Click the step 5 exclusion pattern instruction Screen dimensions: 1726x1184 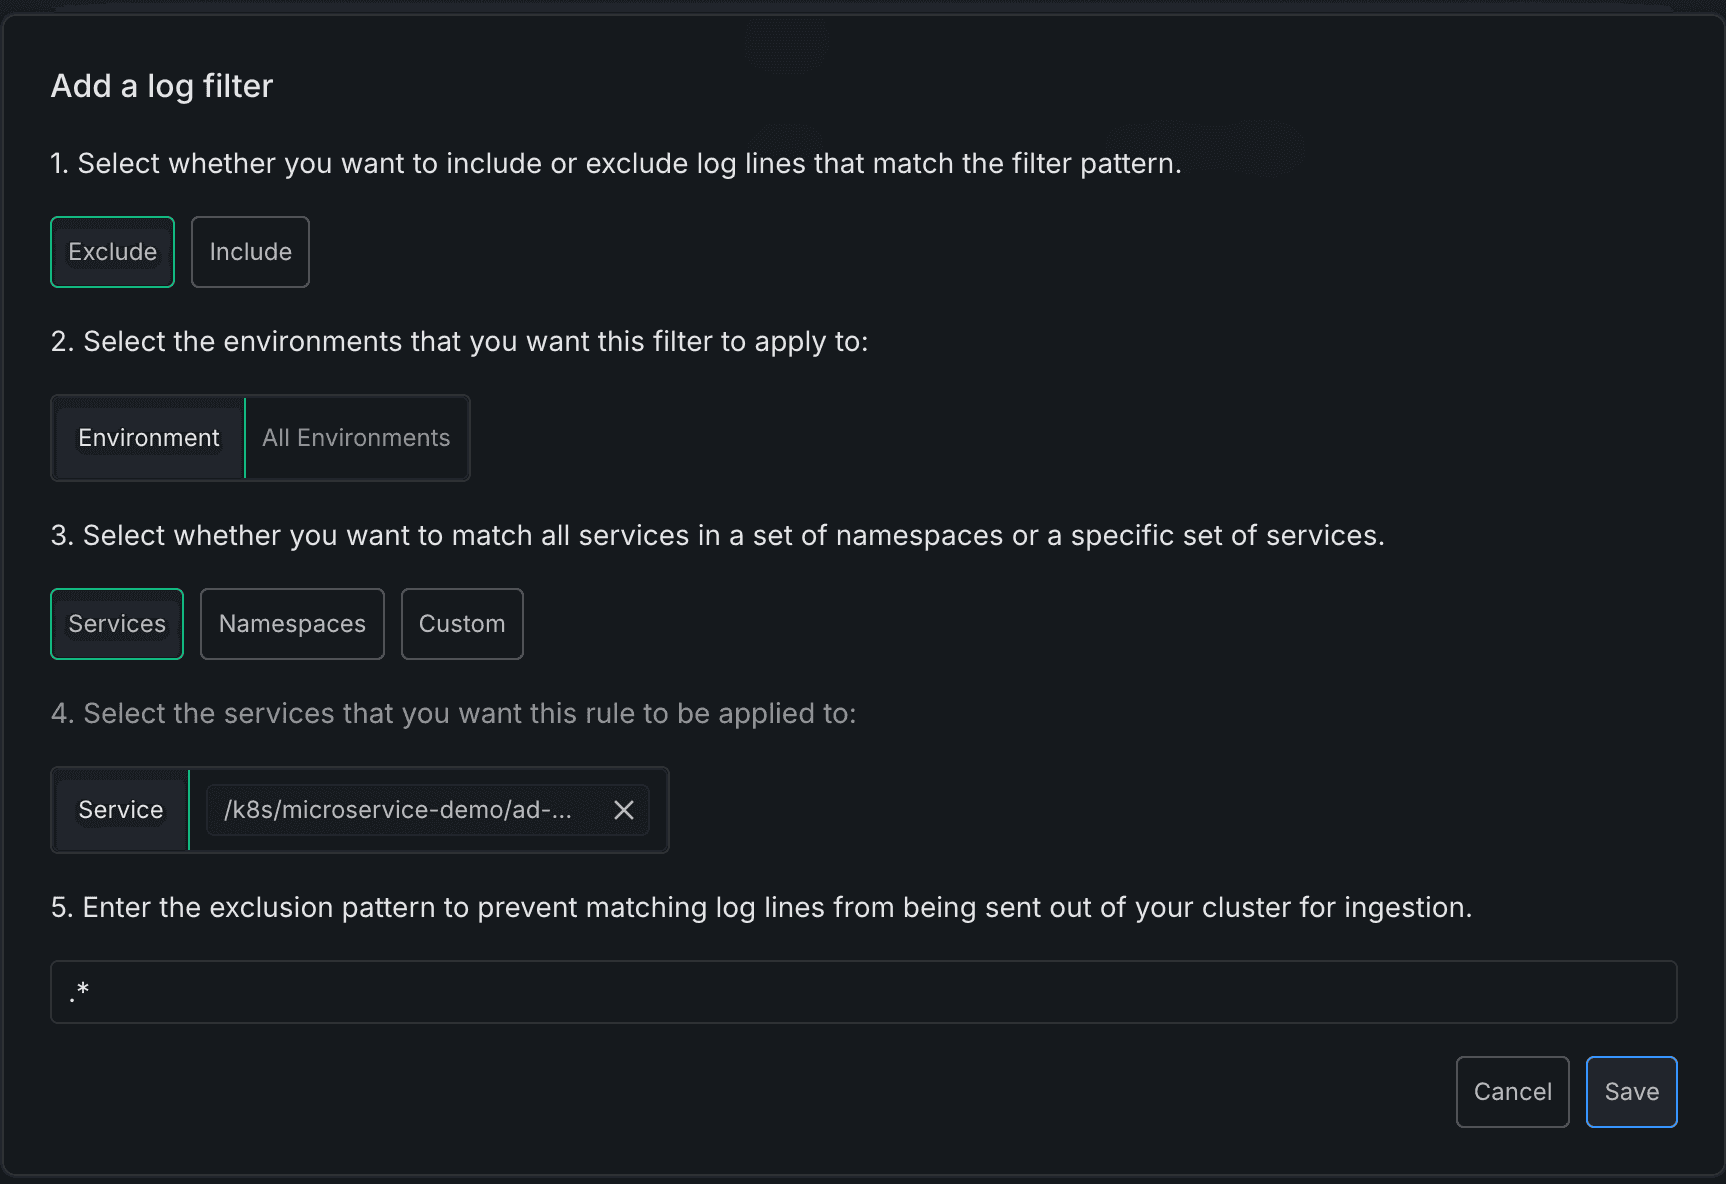pyautogui.click(x=761, y=908)
